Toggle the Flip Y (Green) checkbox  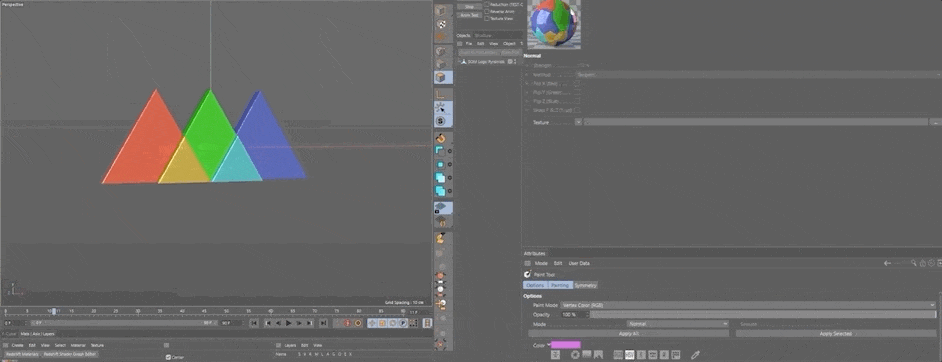point(577,92)
